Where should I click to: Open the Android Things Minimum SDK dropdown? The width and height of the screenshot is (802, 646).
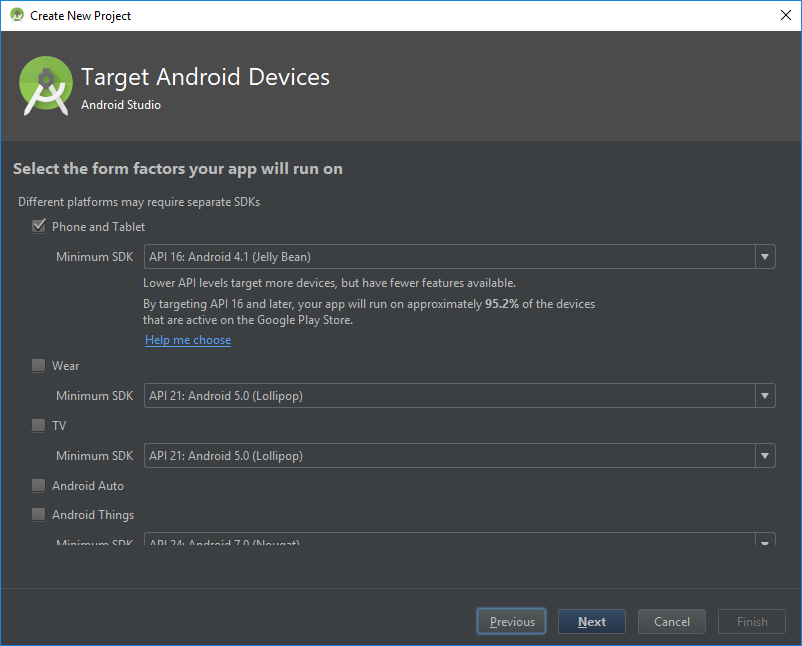coord(765,541)
